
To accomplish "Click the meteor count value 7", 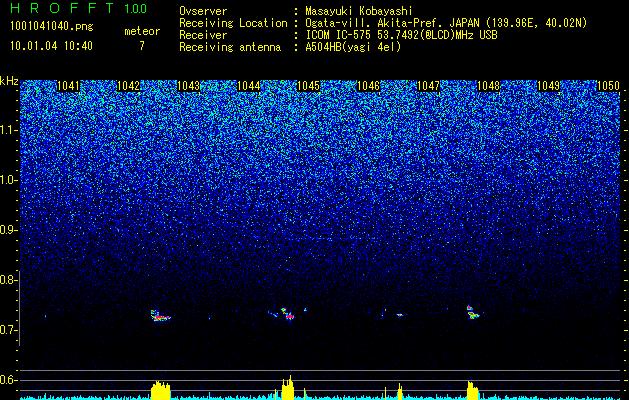I will pyautogui.click(x=142, y=46).
